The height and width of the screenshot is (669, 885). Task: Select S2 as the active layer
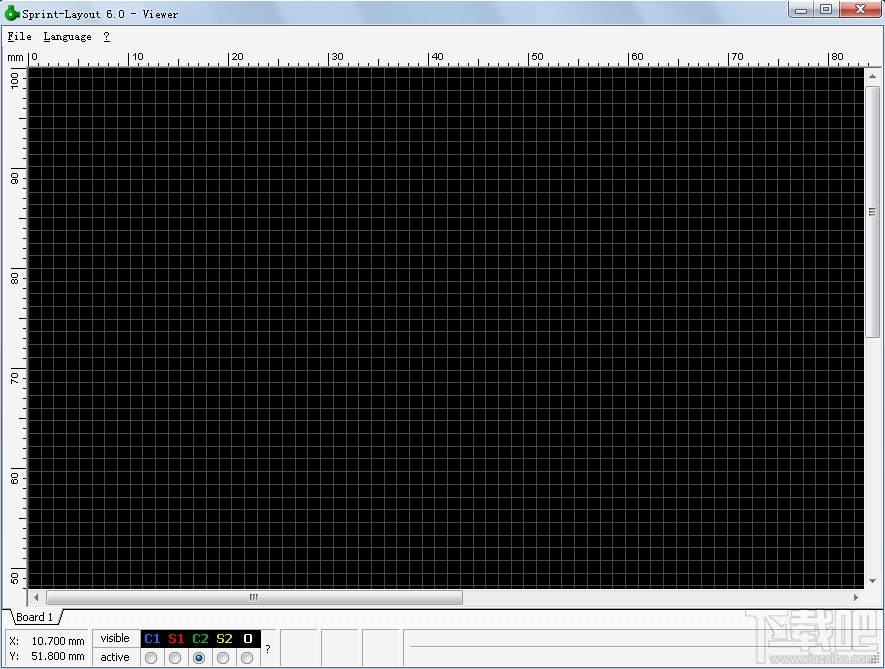[x=223, y=657]
